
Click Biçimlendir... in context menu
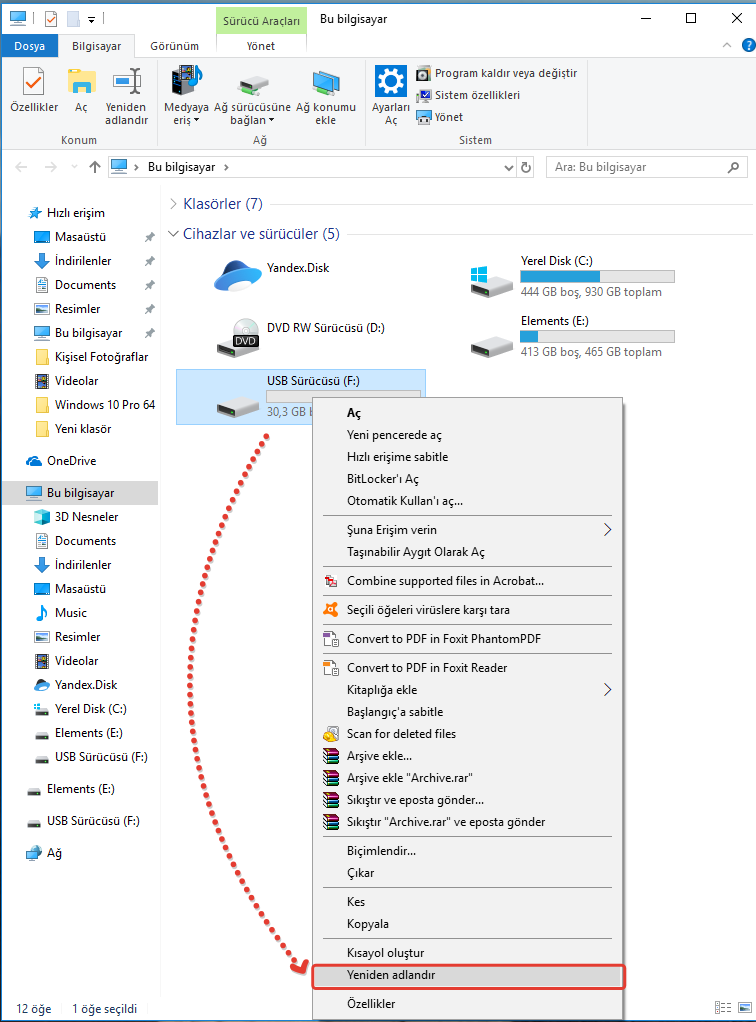(x=381, y=851)
